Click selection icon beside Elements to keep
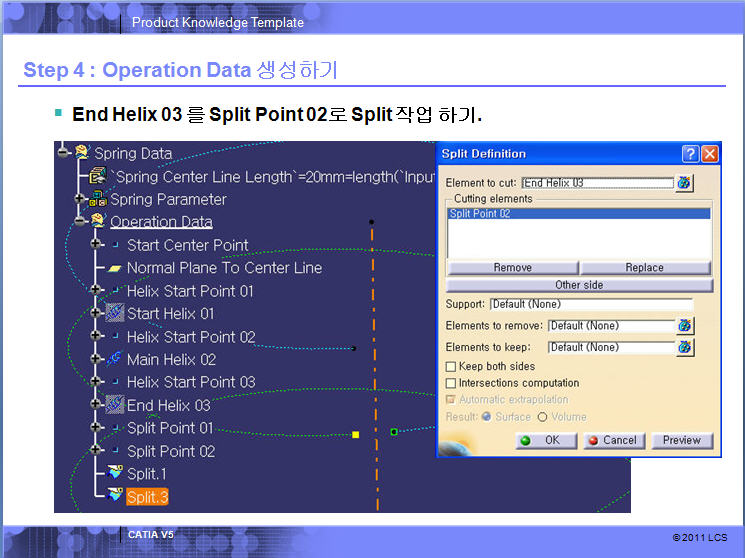Viewport: 745px width, 558px height. pos(684,347)
